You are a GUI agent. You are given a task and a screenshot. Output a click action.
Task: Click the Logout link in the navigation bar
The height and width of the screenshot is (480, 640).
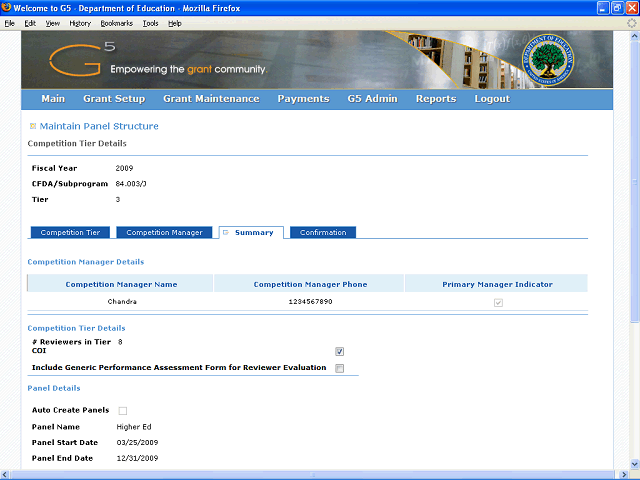[492, 99]
